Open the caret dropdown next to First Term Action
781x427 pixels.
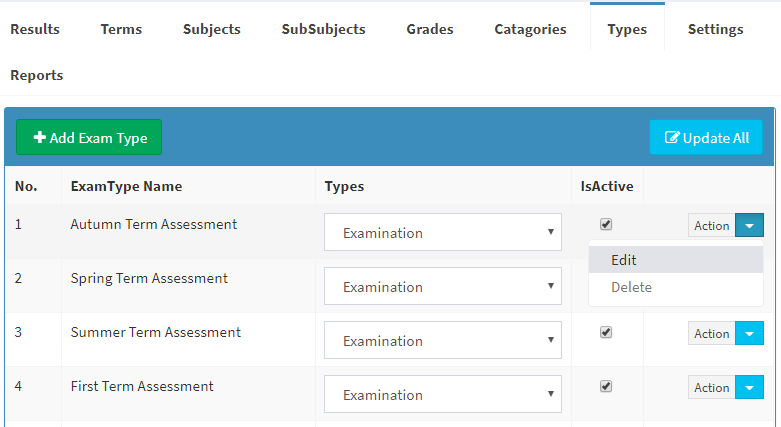[750, 387]
